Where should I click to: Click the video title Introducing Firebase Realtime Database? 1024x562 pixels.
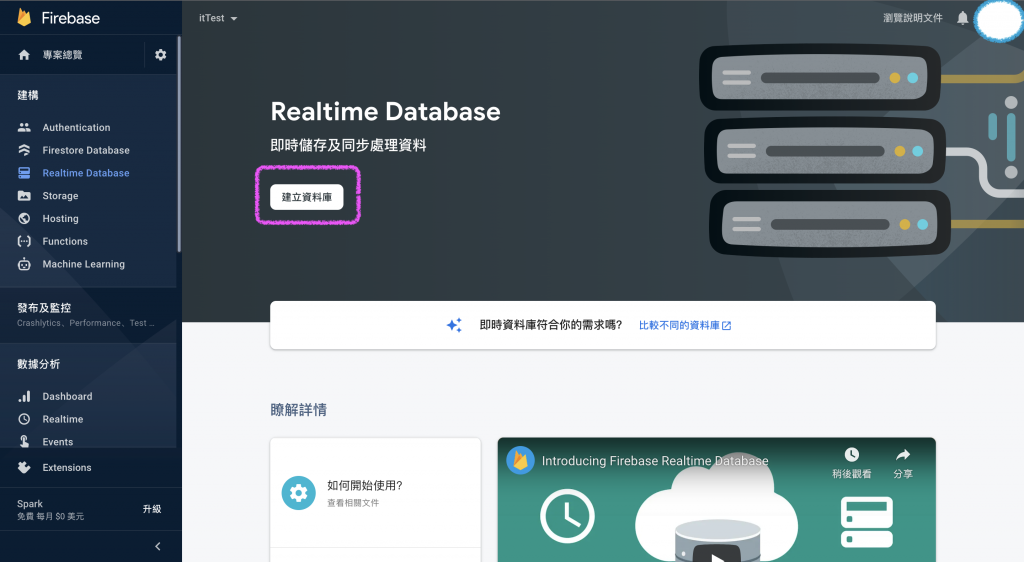pos(655,461)
